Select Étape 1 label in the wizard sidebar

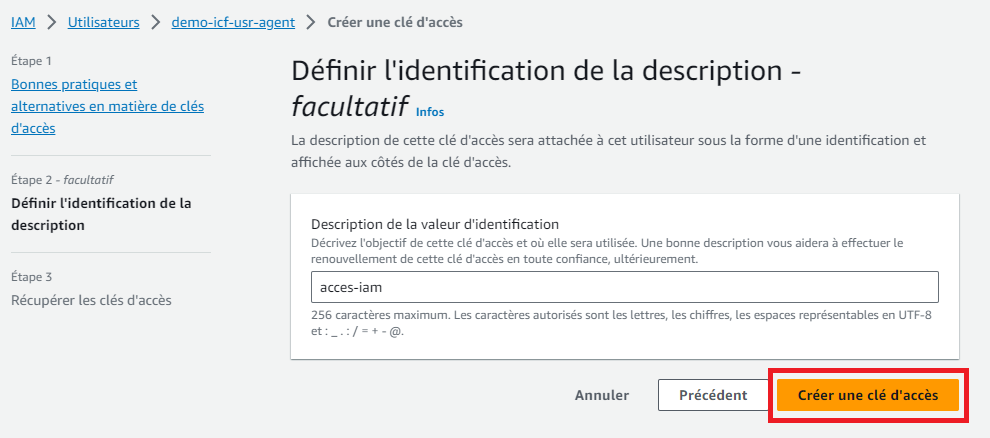coord(31,61)
